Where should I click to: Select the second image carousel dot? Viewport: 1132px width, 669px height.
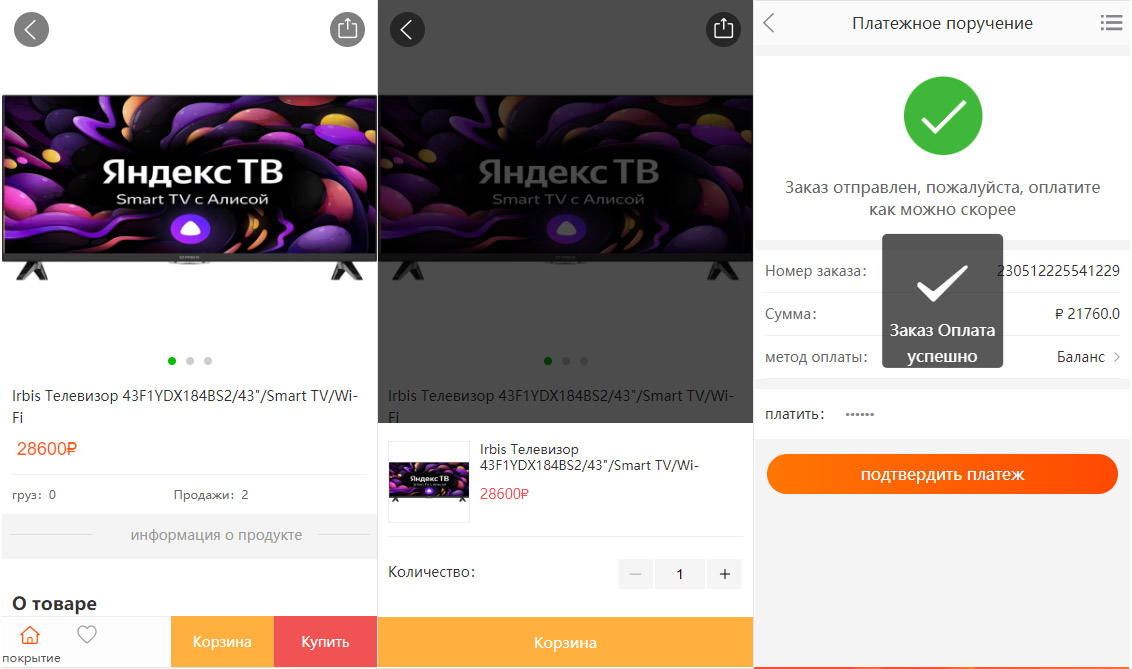coord(190,361)
